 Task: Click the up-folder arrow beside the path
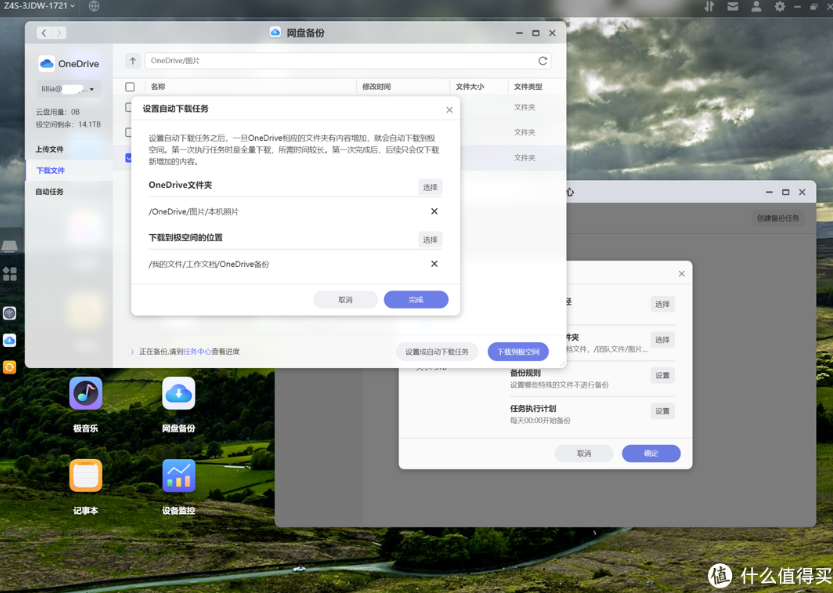coord(133,61)
